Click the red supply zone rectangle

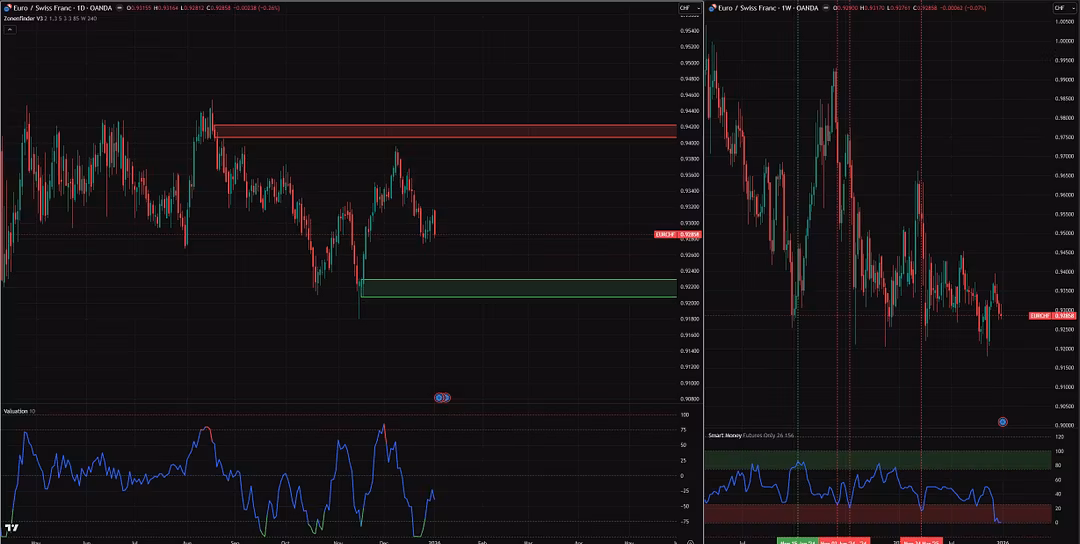[445, 131]
